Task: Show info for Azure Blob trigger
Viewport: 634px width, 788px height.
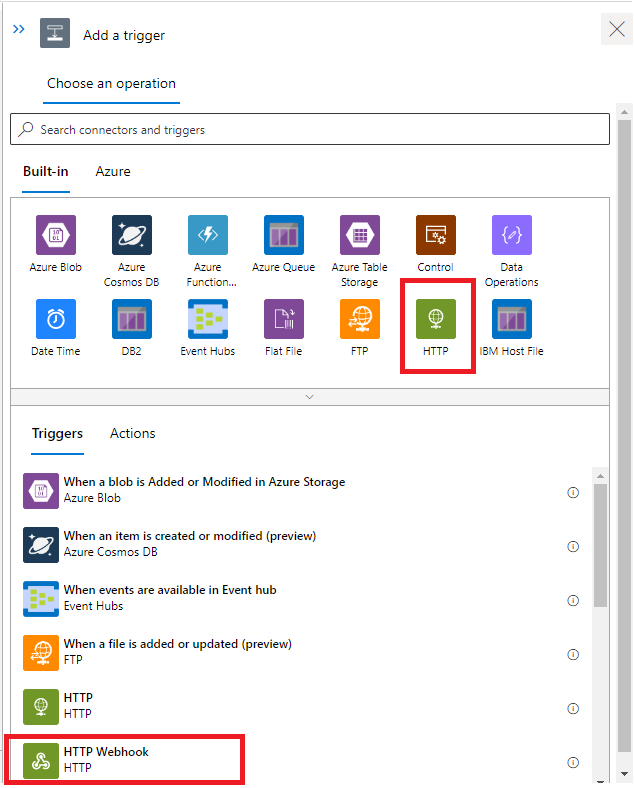Action: (x=573, y=492)
